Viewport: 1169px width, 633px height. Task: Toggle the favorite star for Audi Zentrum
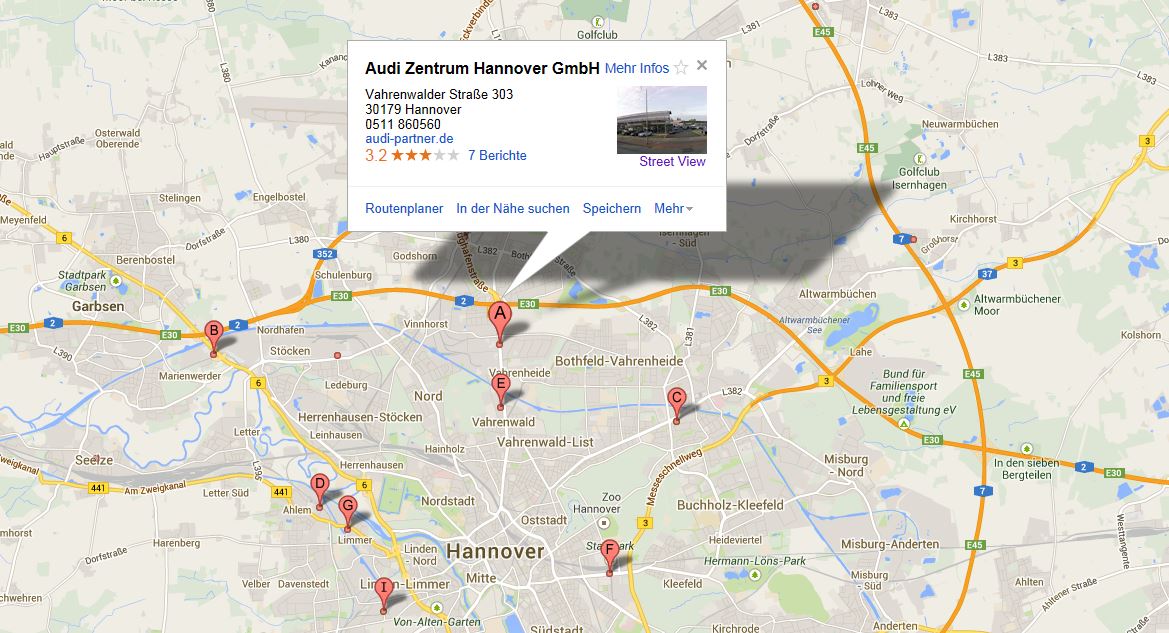tap(681, 68)
